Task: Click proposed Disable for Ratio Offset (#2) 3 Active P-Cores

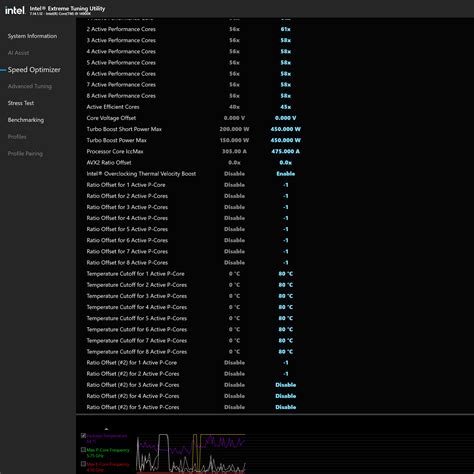Action: (x=285, y=385)
